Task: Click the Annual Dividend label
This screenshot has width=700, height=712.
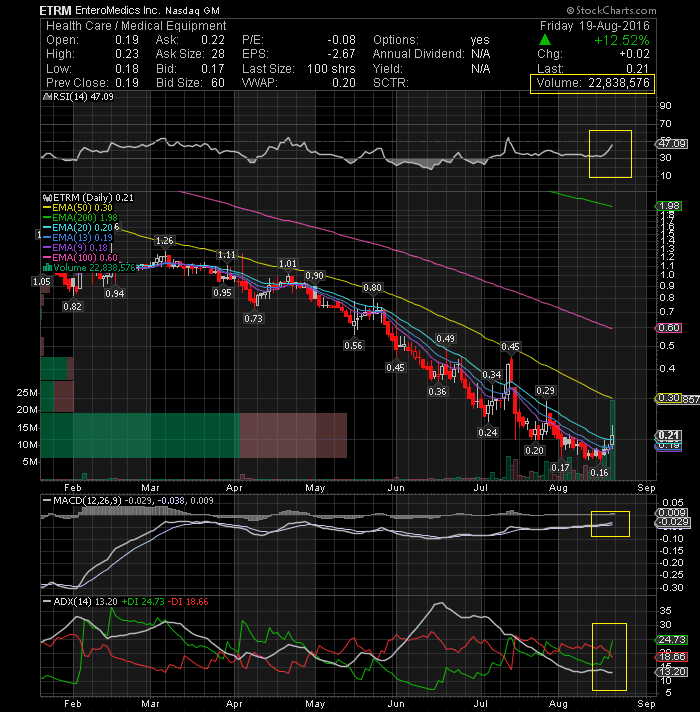Action: click(x=419, y=54)
